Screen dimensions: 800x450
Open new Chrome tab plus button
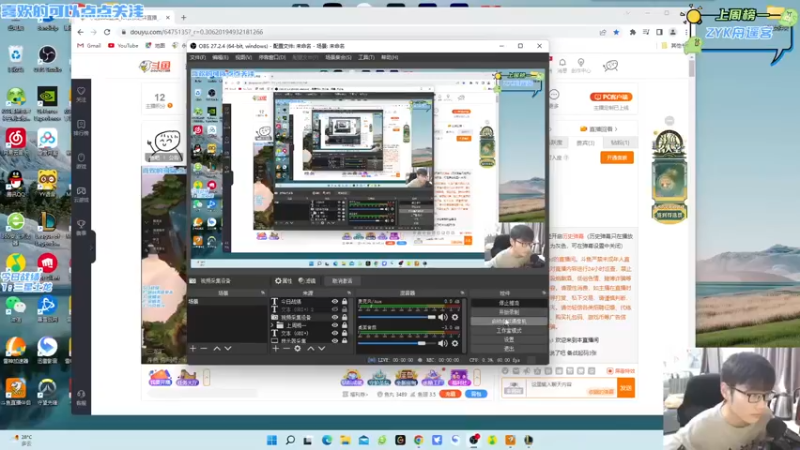pyautogui.click(x=184, y=17)
